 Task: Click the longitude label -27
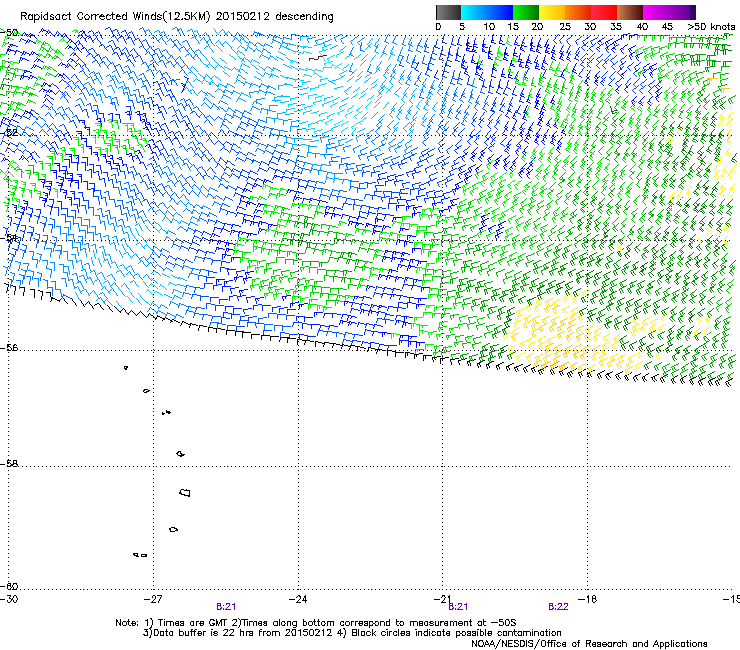point(153,599)
